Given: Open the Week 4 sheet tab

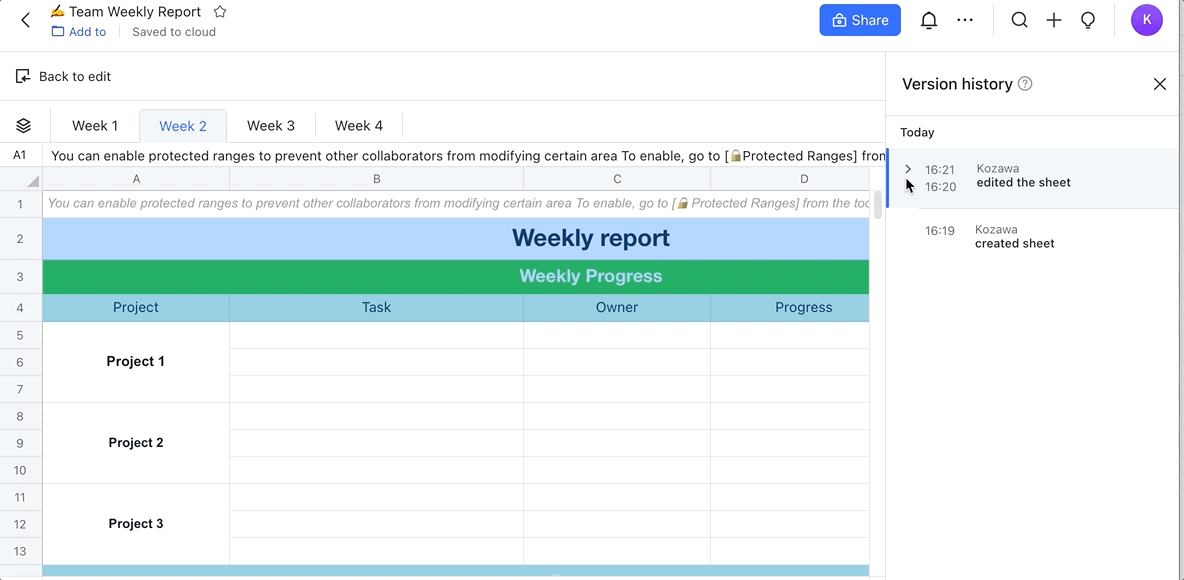Looking at the screenshot, I should pyautogui.click(x=359, y=126).
